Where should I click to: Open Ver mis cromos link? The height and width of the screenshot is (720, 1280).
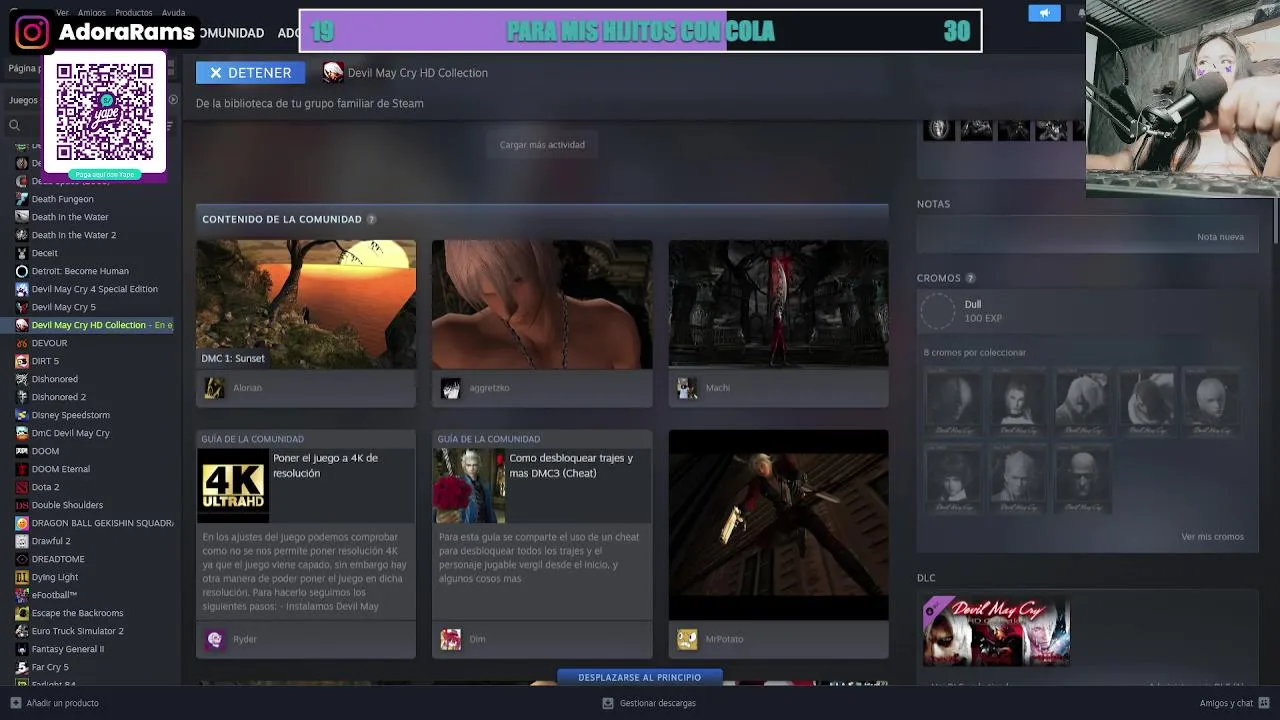1212,537
